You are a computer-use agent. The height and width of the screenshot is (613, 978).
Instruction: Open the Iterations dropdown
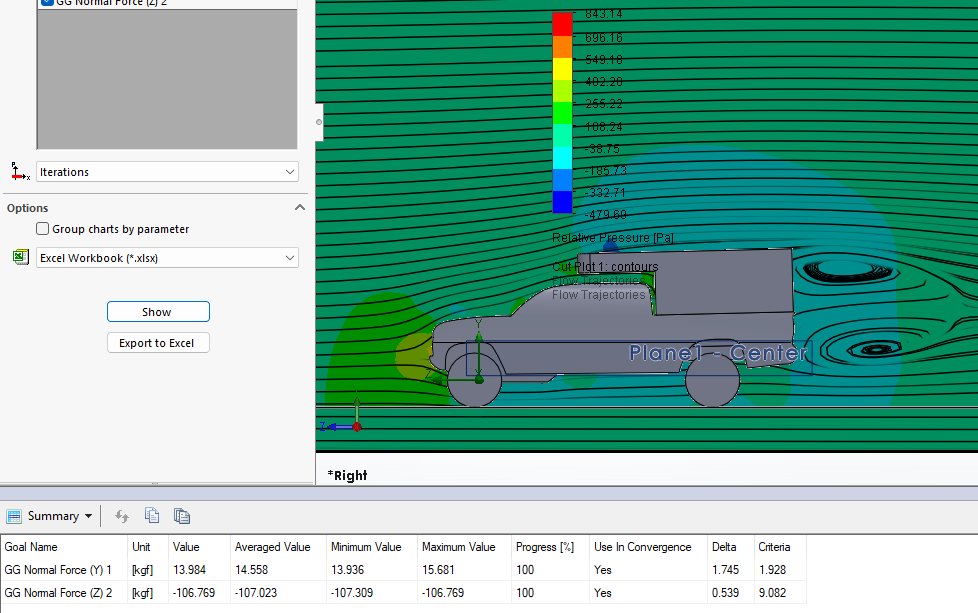(167, 171)
